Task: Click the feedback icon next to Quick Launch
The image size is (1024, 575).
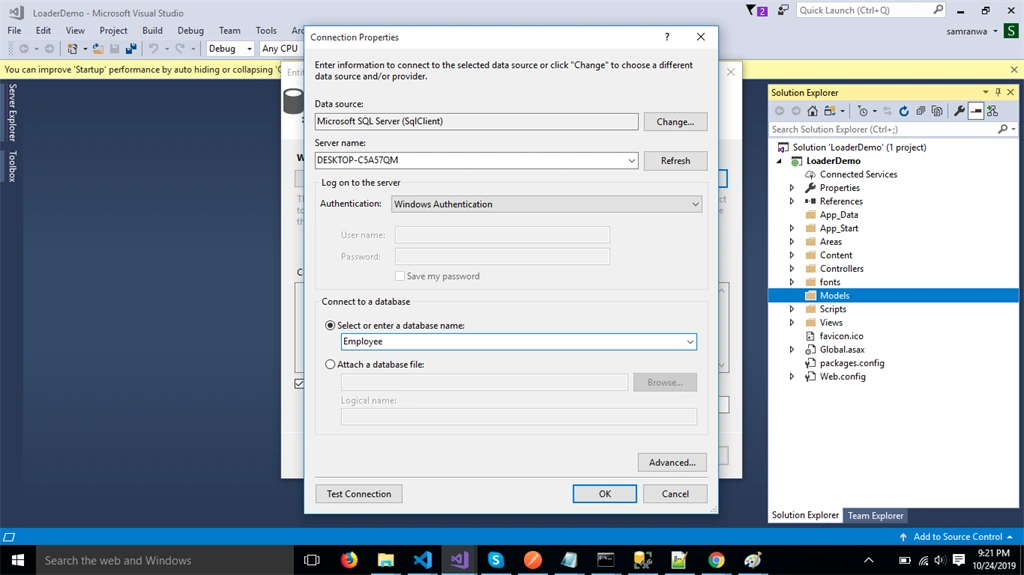Action: click(x=783, y=10)
